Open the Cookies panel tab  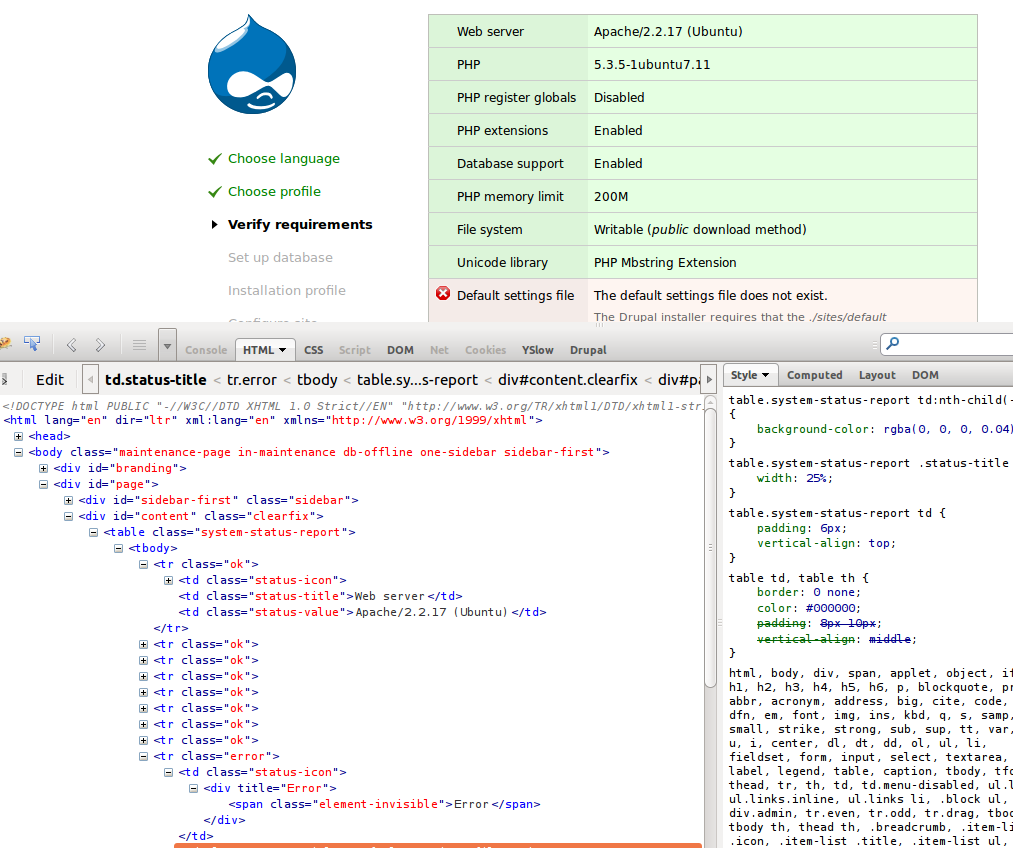click(x=485, y=350)
